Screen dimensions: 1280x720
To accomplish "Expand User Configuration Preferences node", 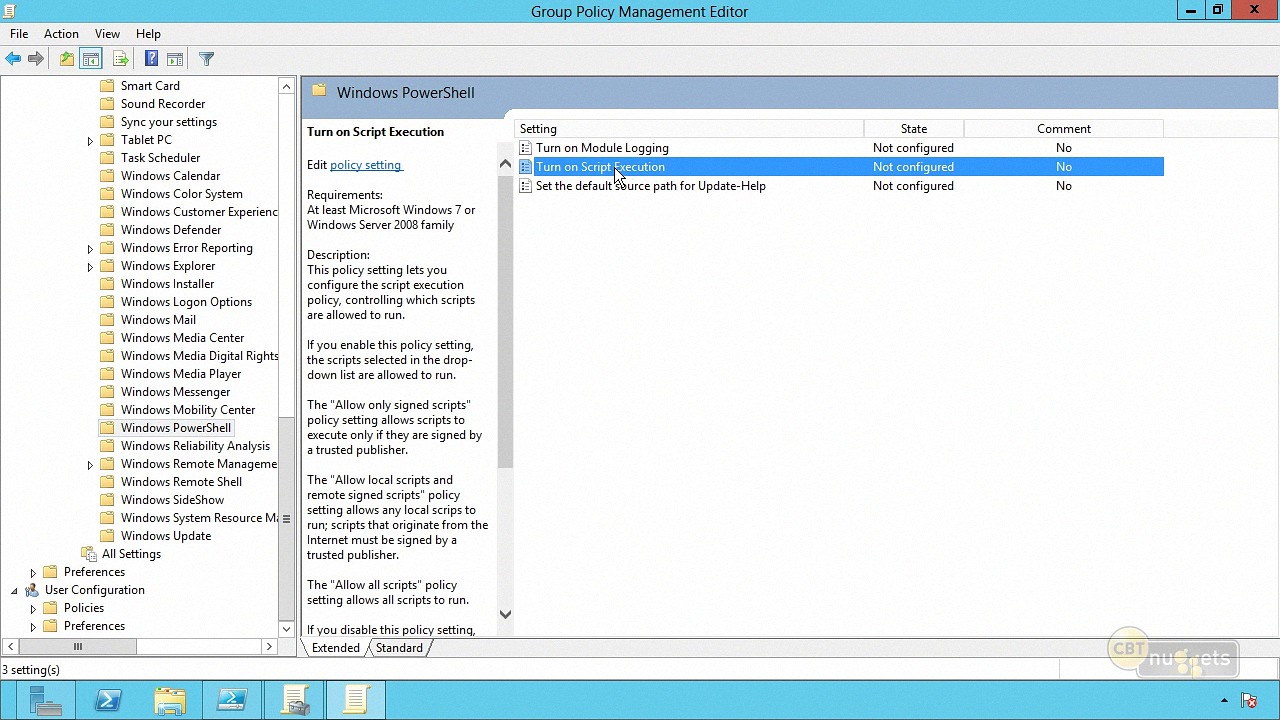I will click(x=33, y=627).
